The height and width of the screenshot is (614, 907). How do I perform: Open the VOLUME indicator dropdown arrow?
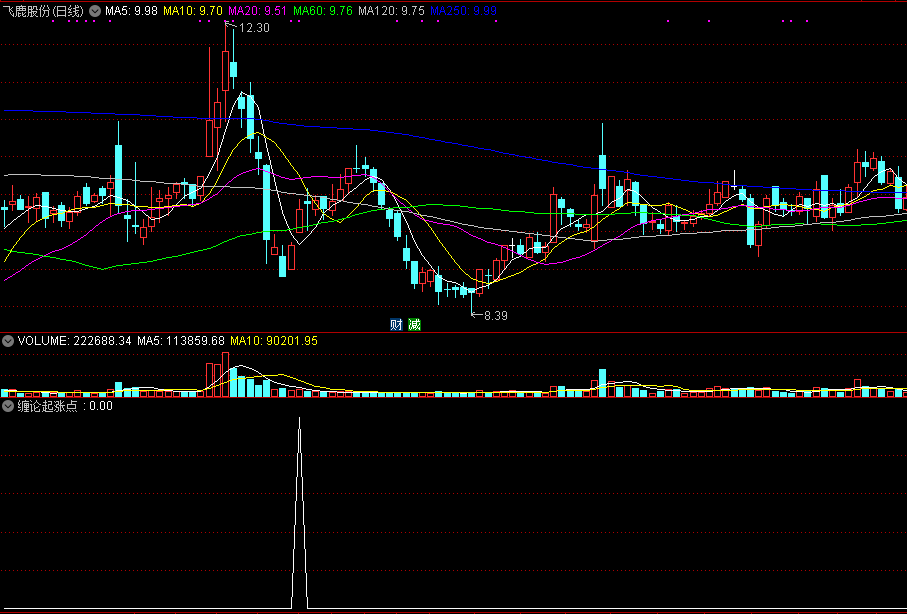coord(8,341)
